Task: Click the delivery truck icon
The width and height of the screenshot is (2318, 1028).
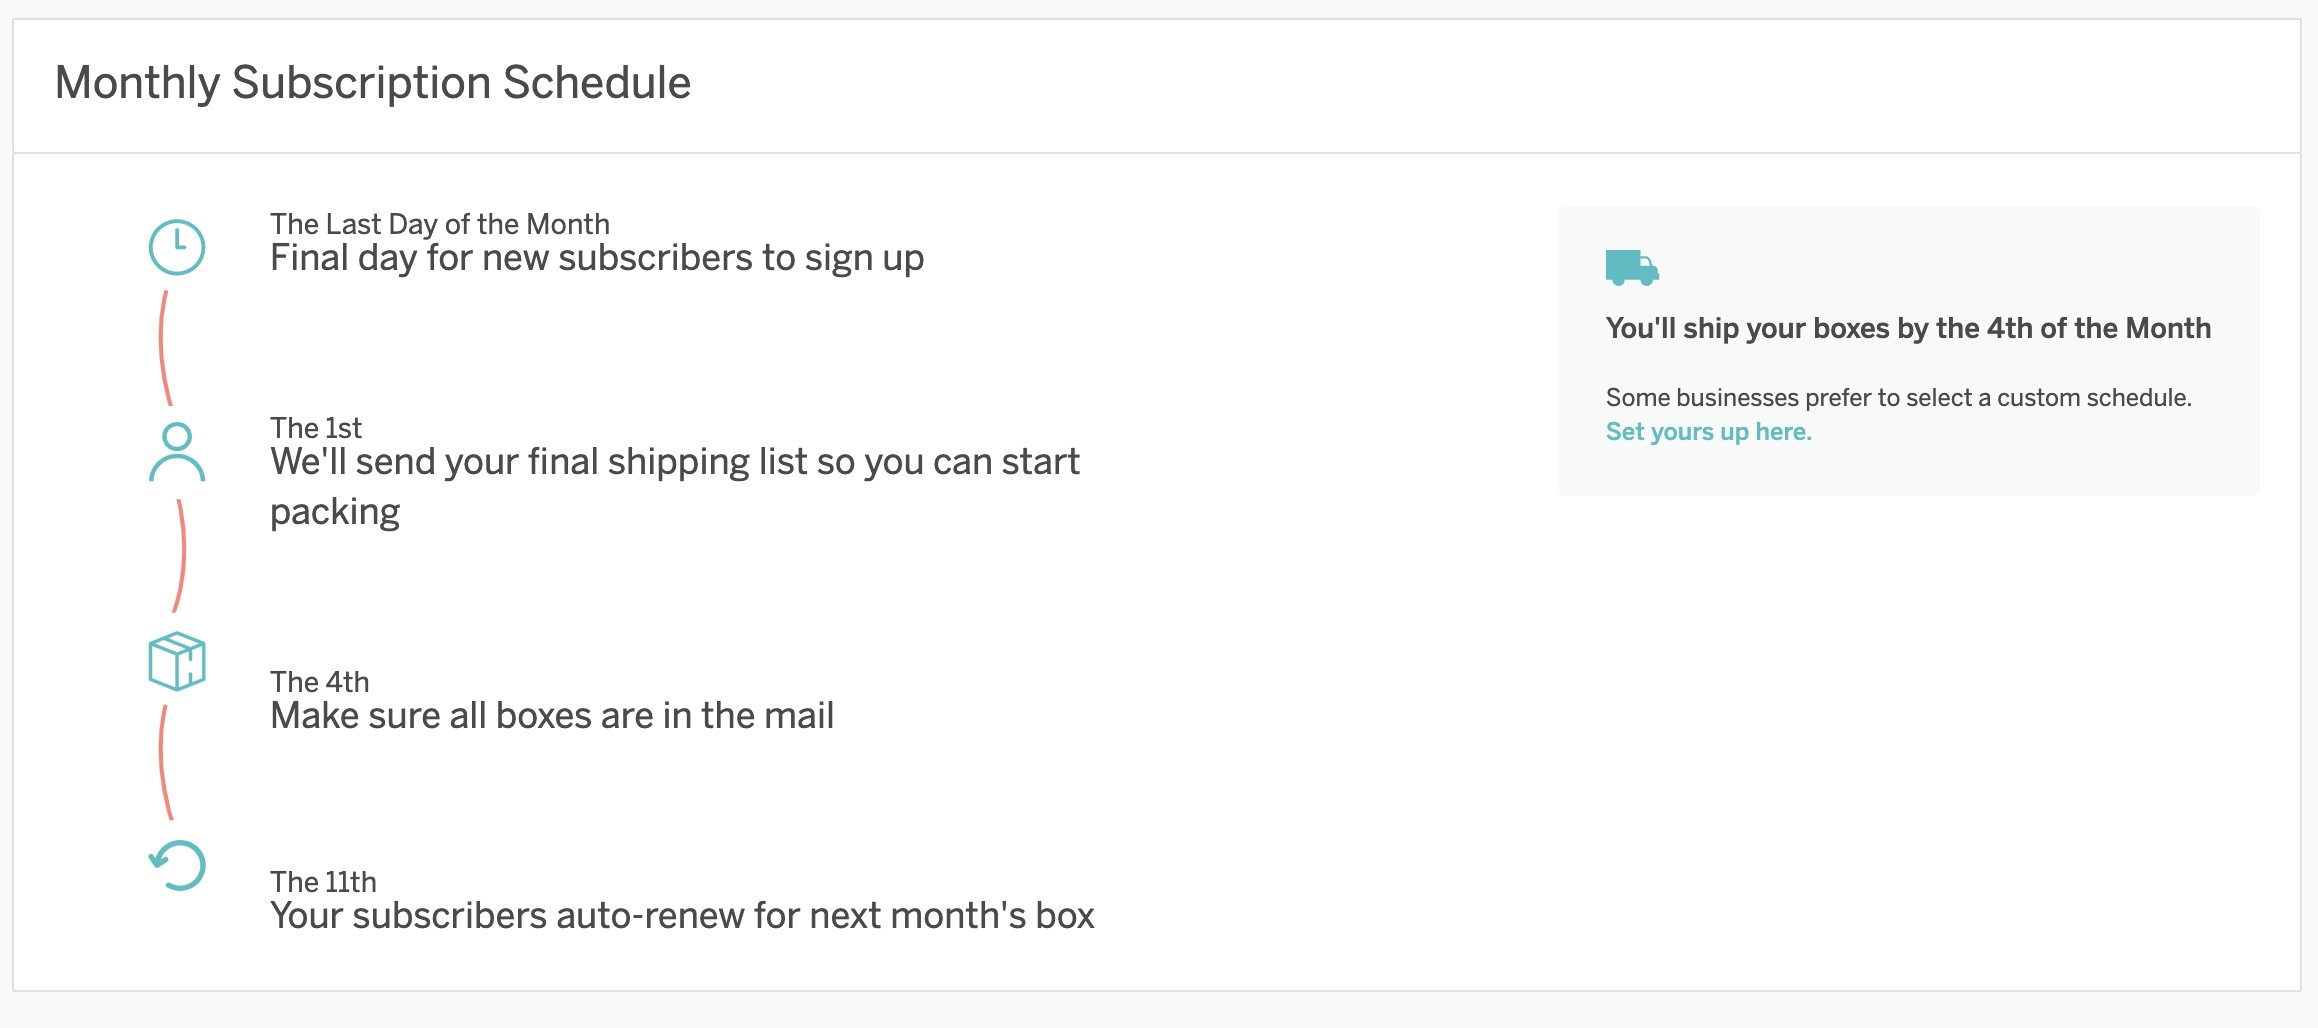Action: 1632,268
